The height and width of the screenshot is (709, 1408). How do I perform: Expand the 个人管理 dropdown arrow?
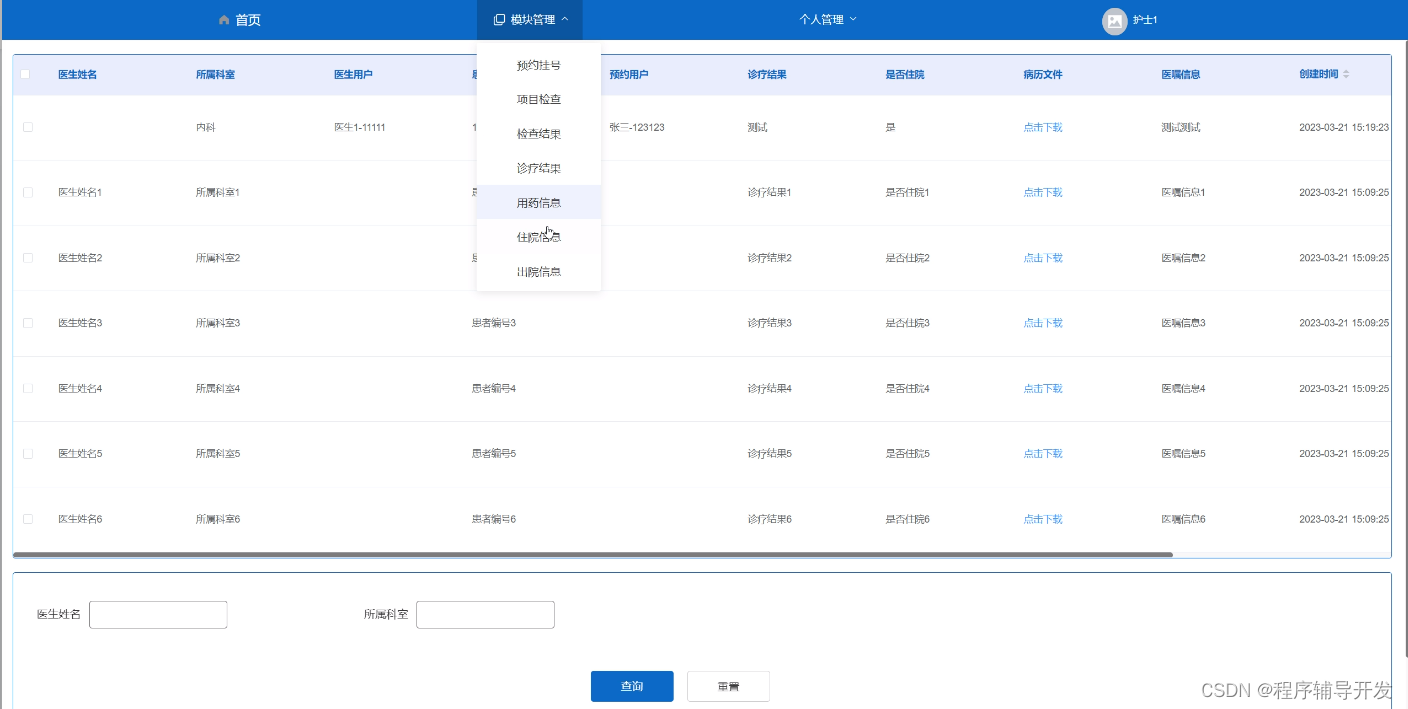853,20
